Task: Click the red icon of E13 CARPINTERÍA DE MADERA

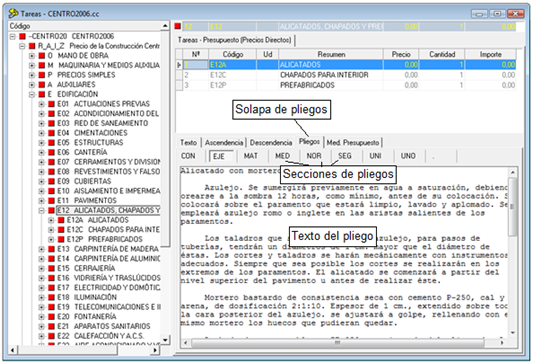Action: pyautogui.click(x=51, y=249)
